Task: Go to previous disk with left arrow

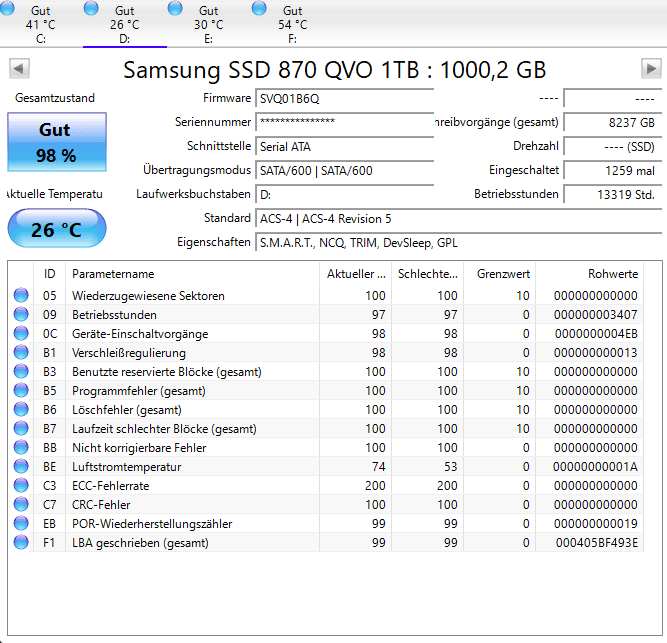Action: point(19,68)
